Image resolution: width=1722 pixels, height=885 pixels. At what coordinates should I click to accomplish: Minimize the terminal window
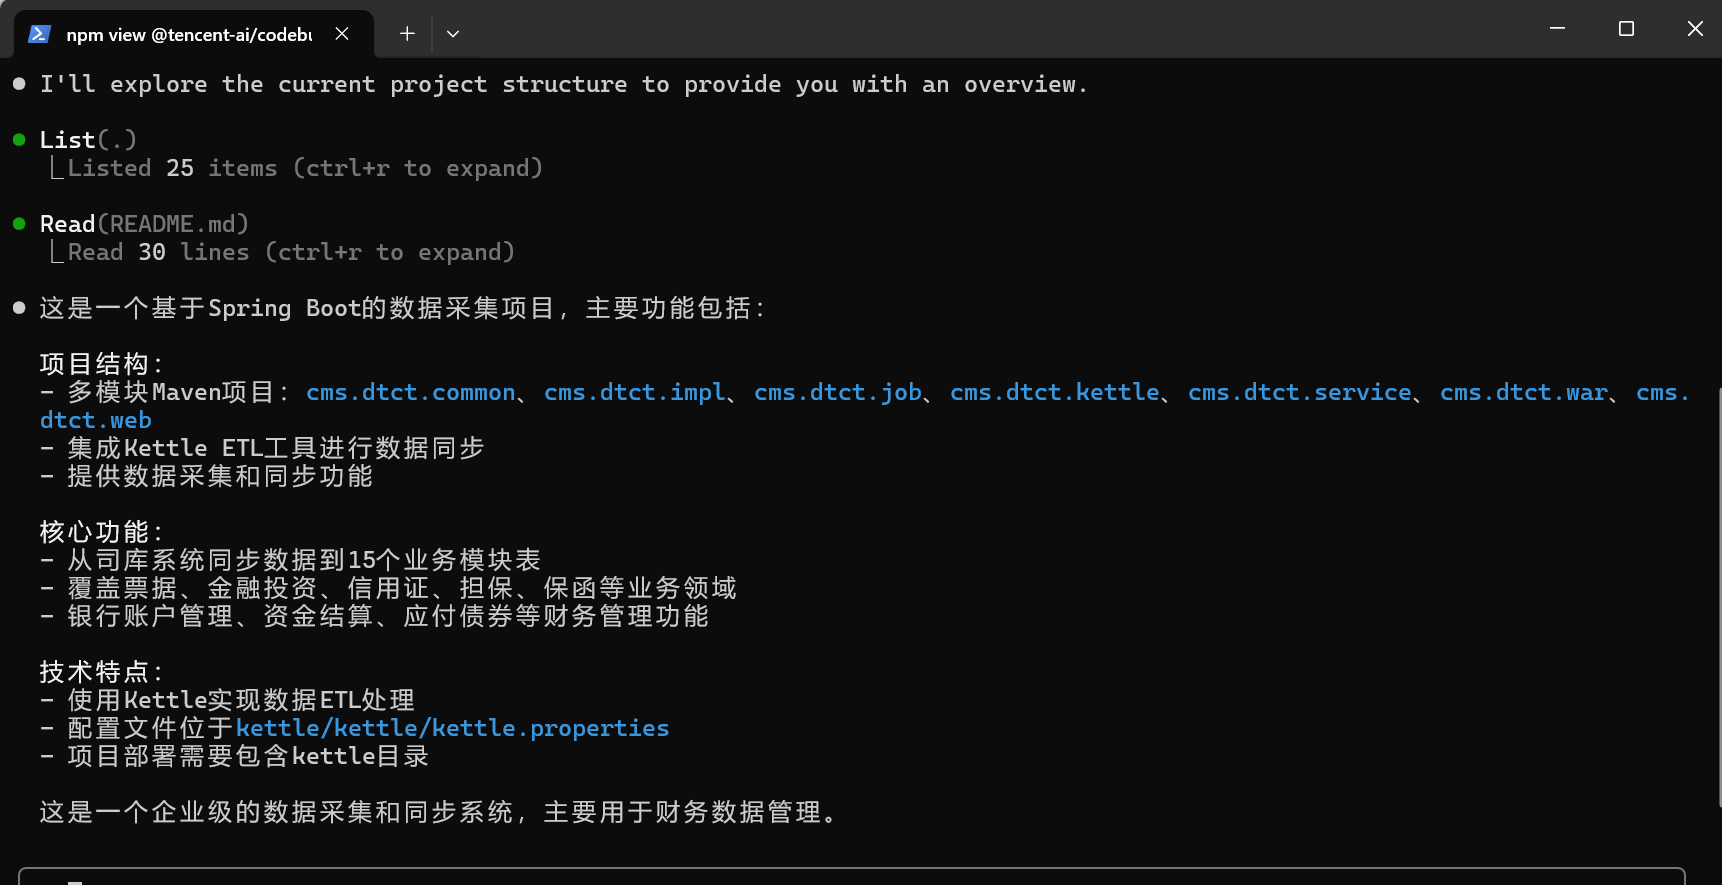pos(1557,29)
